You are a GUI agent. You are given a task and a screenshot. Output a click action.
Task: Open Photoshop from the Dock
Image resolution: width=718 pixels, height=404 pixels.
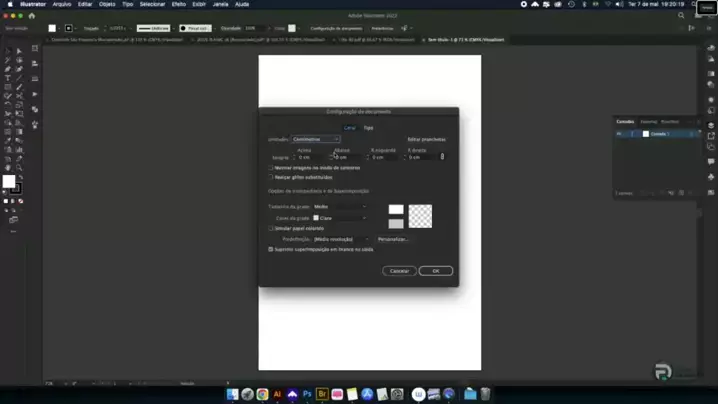307,395
